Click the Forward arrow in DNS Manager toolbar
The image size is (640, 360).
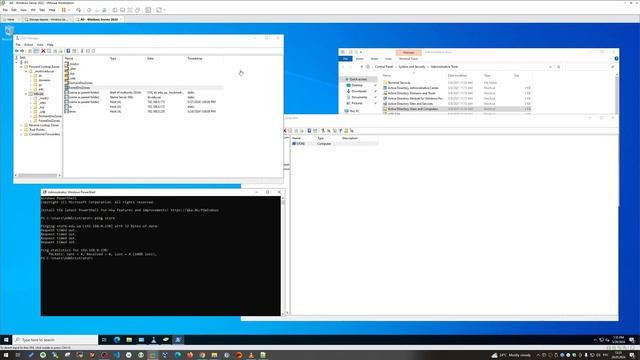(22, 51)
